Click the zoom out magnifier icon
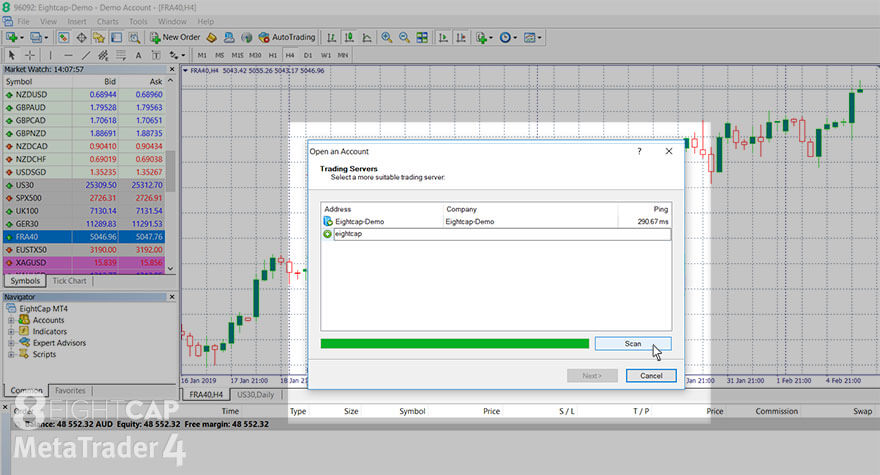This screenshot has height=475, width=880. click(404, 37)
